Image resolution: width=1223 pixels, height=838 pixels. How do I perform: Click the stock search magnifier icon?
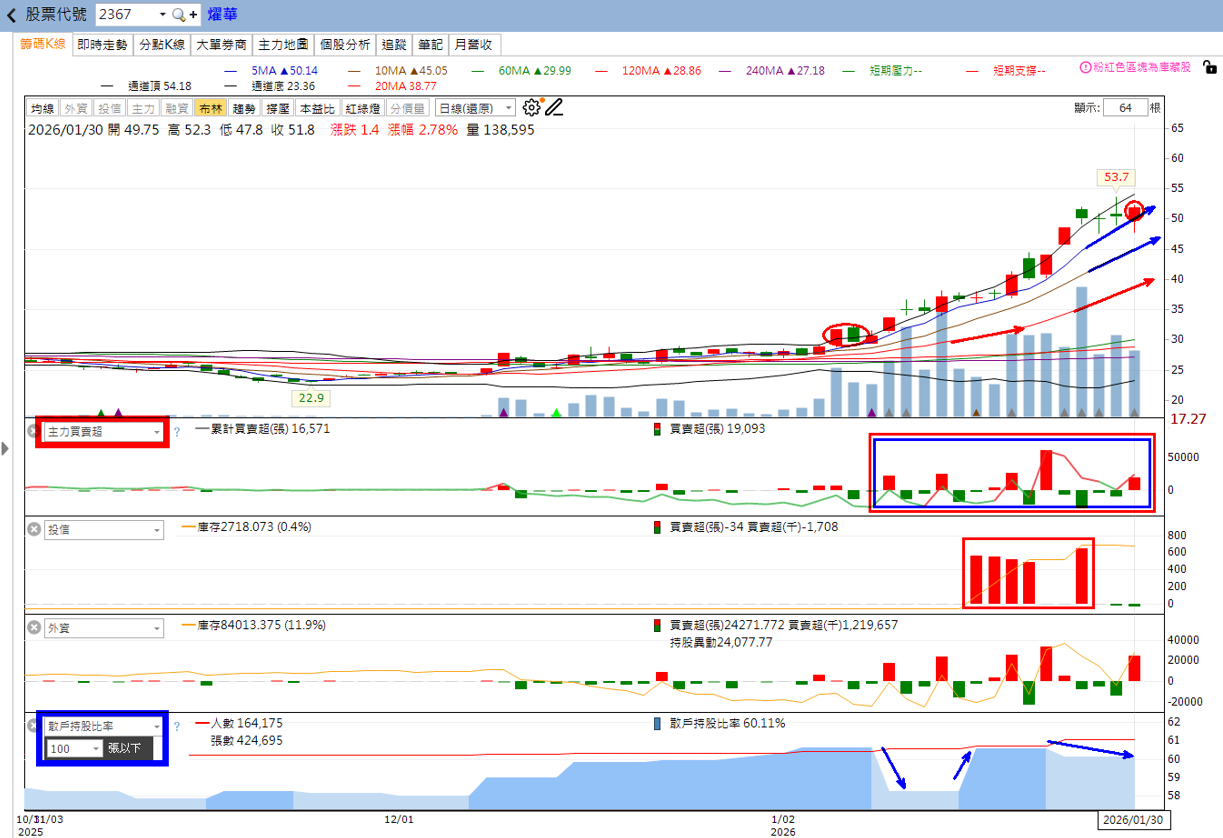click(x=179, y=15)
